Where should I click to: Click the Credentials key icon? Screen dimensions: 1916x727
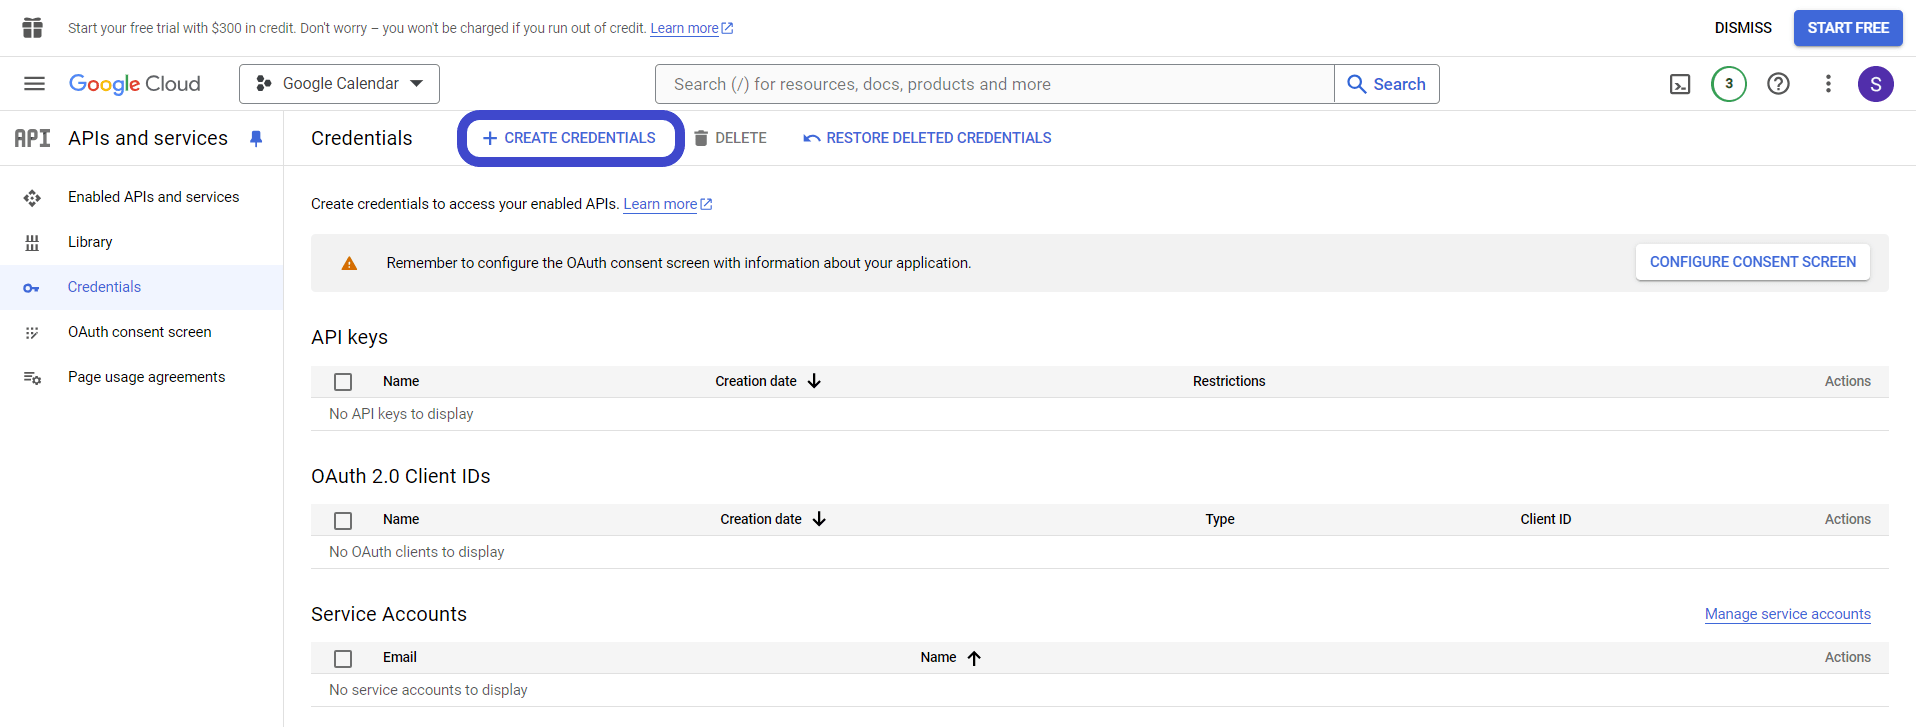click(x=32, y=288)
